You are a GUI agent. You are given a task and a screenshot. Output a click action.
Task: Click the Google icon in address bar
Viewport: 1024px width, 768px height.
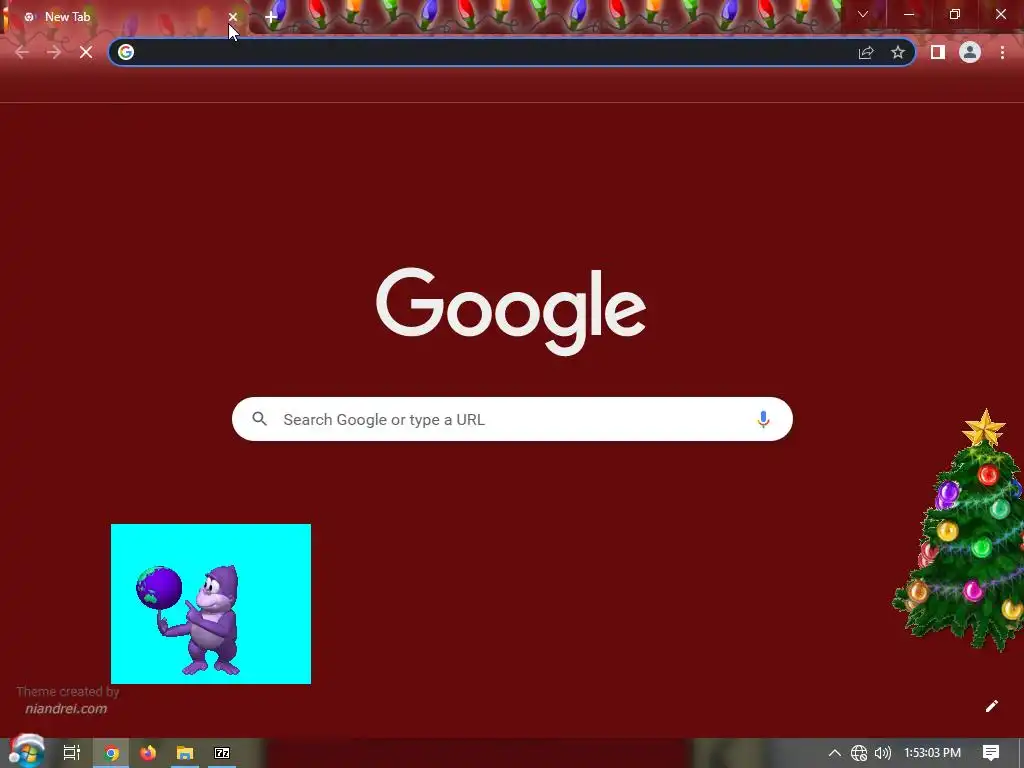[x=126, y=52]
